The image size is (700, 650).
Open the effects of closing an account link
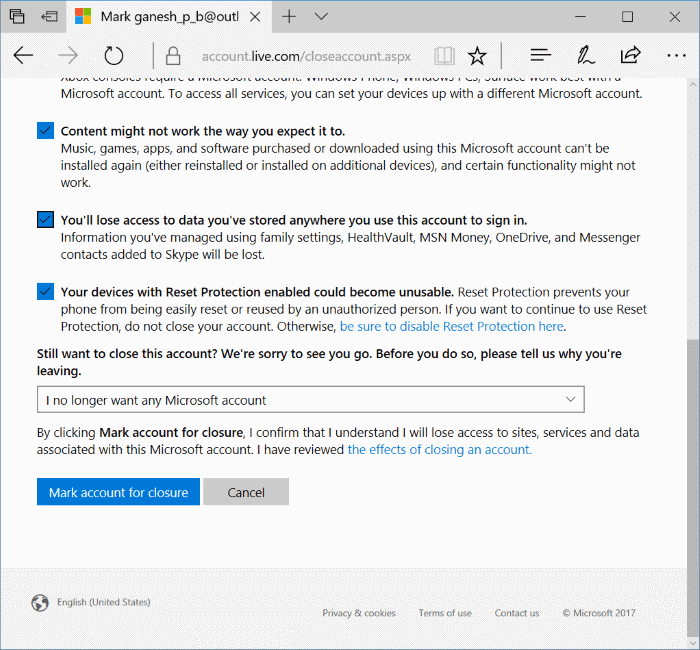[x=440, y=450]
